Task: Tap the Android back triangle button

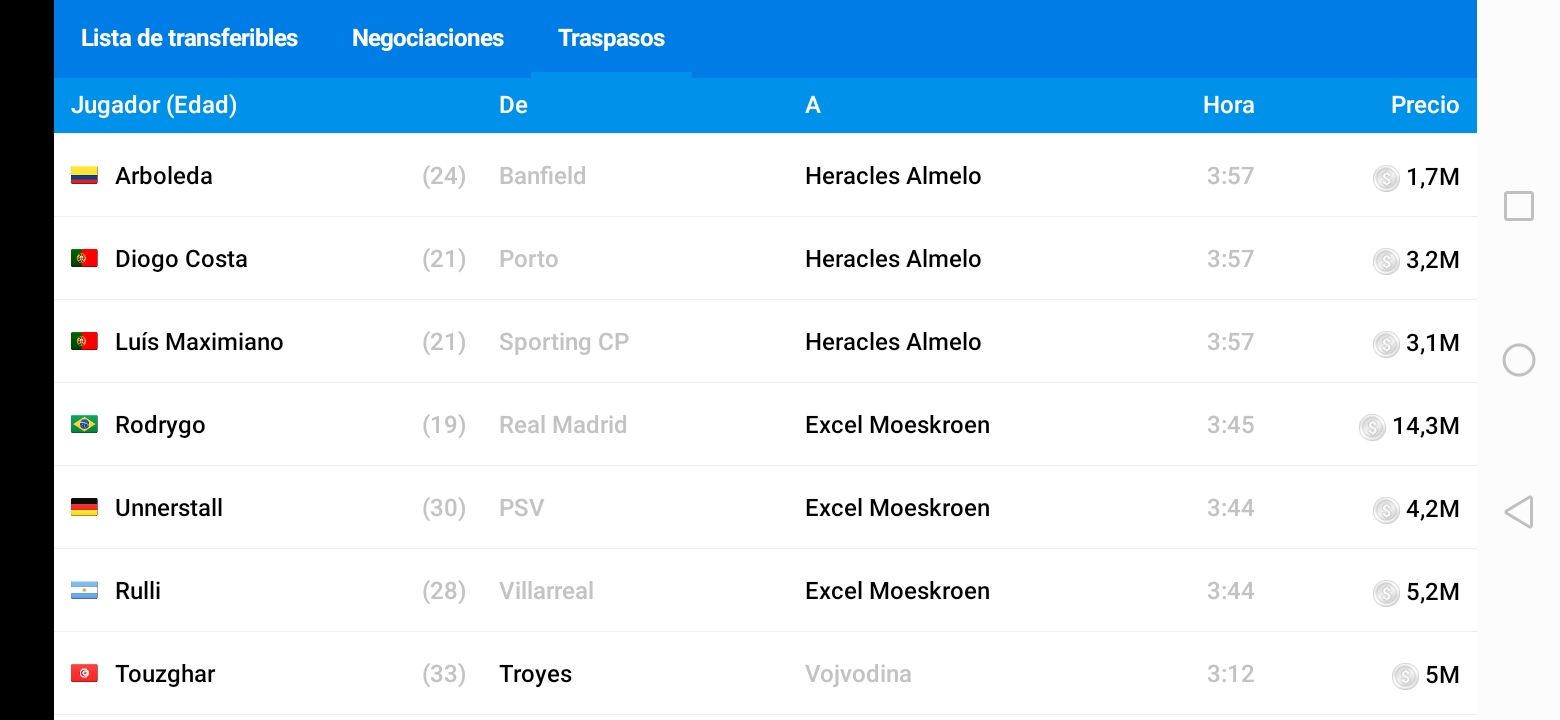Action: (x=1518, y=513)
